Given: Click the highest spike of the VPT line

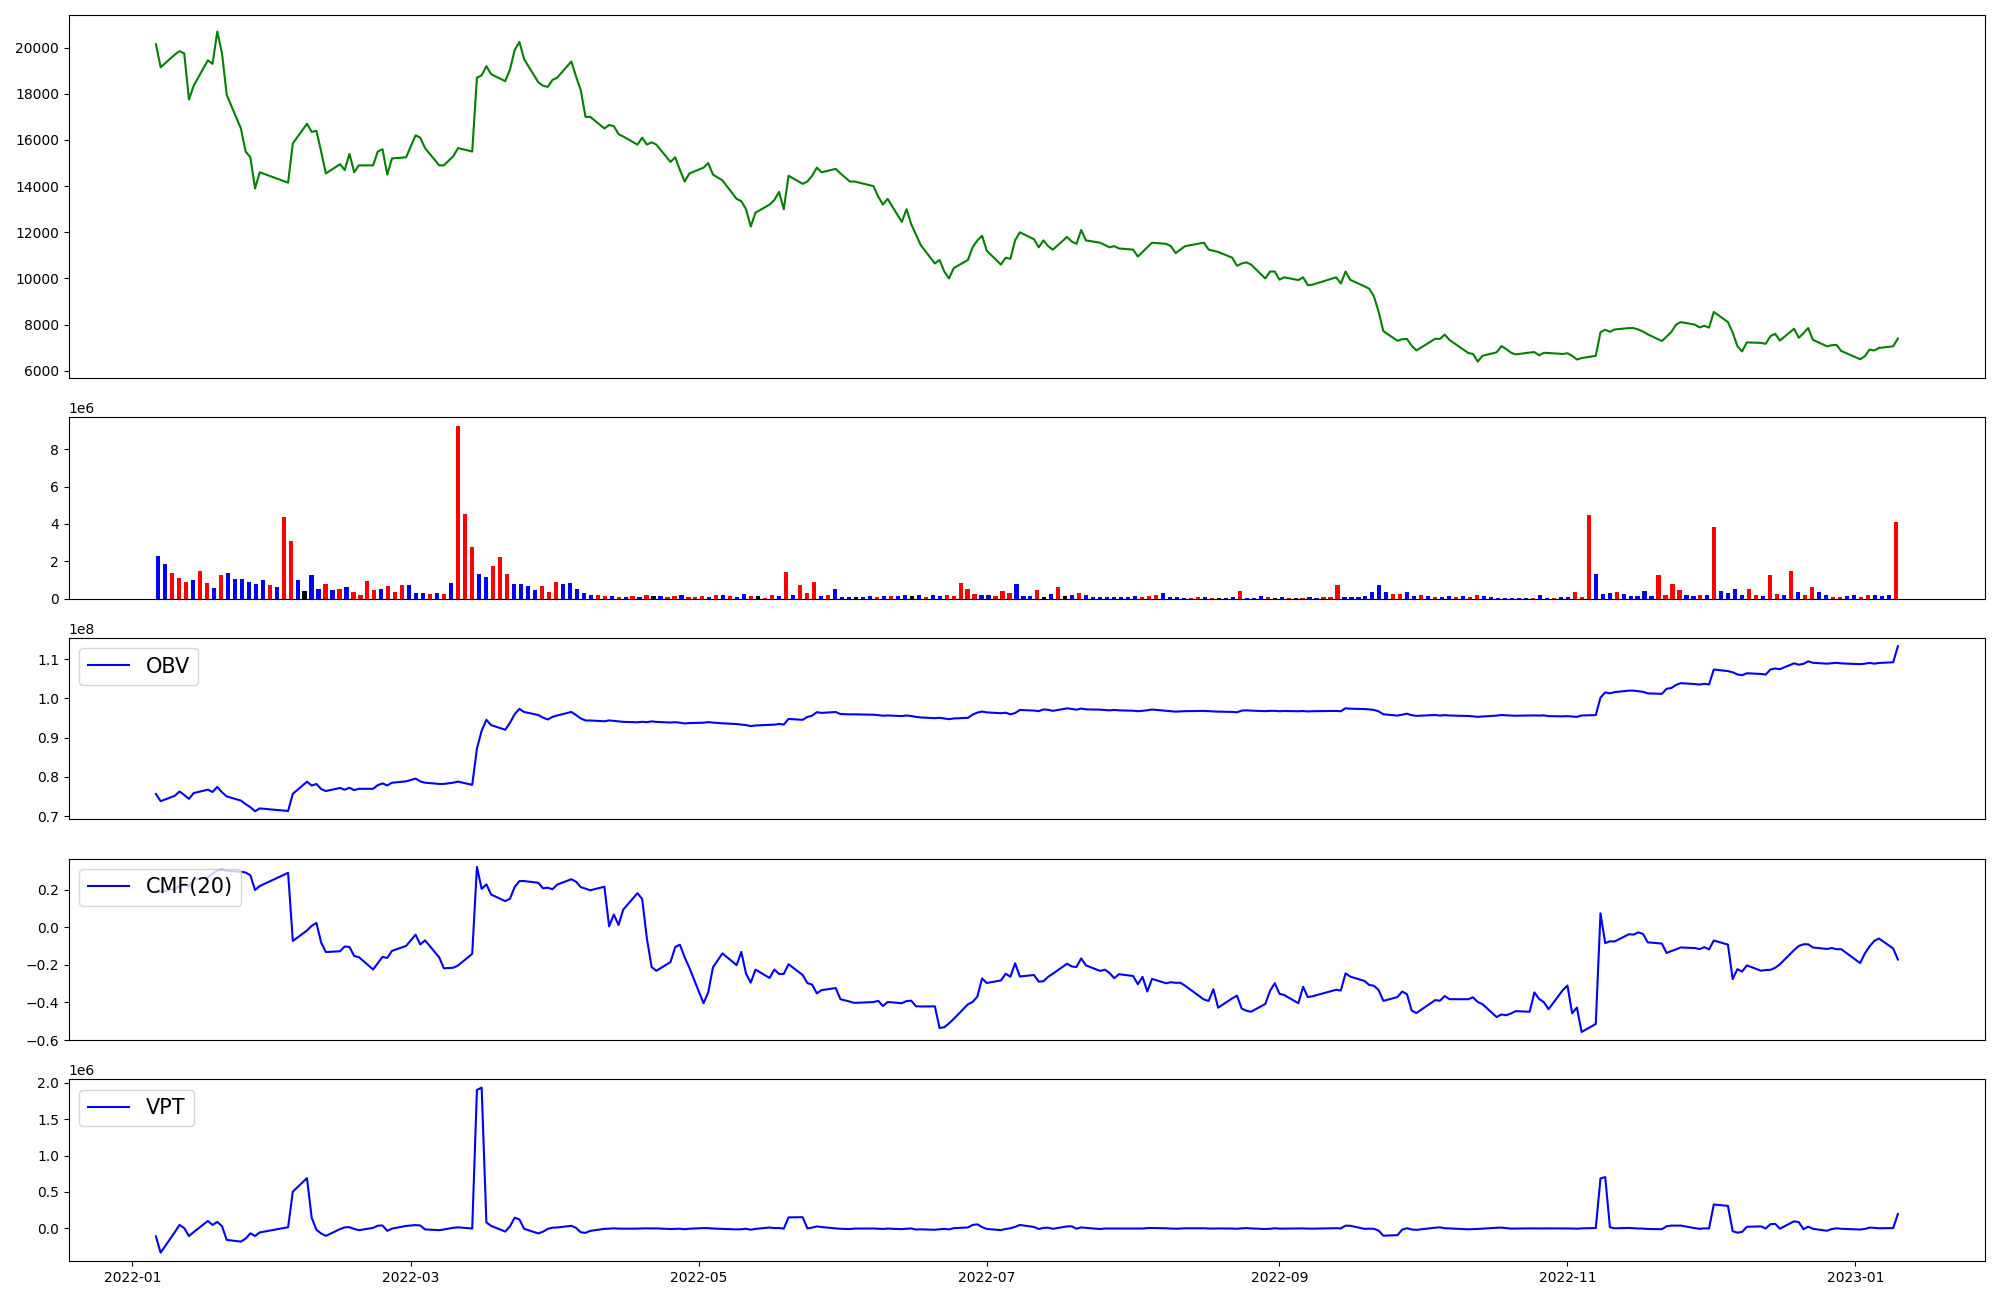Looking at the screenshot, I should tap(481, 1088).
